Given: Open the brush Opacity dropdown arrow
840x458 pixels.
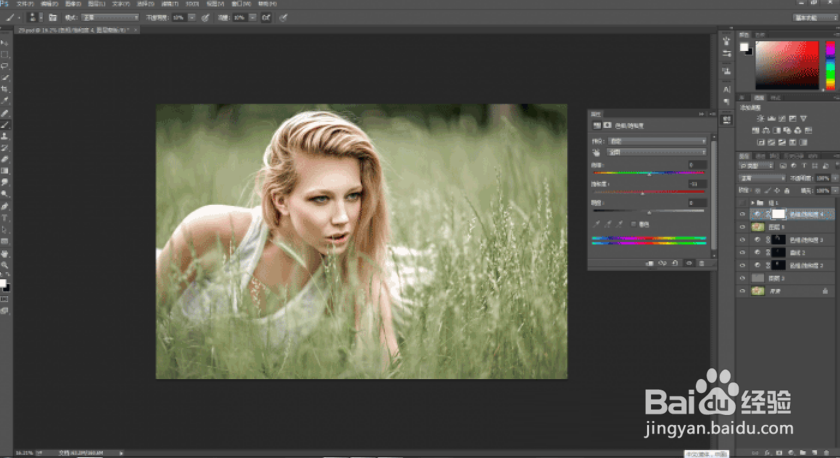Looking at the screenshot, I should (x=192, y=18).
